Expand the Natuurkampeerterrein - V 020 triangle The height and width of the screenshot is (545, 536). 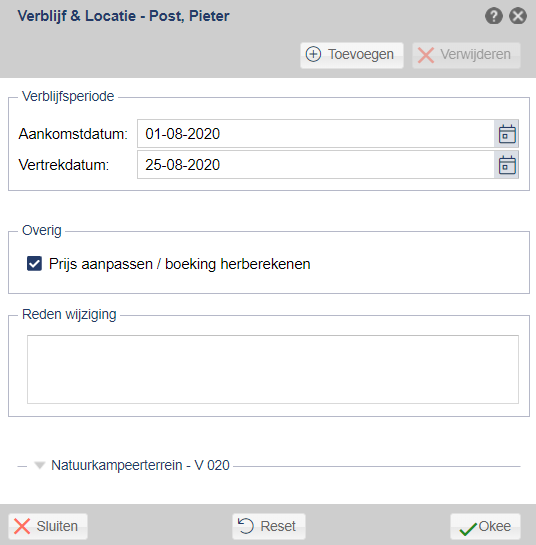[x=40, y=465]
